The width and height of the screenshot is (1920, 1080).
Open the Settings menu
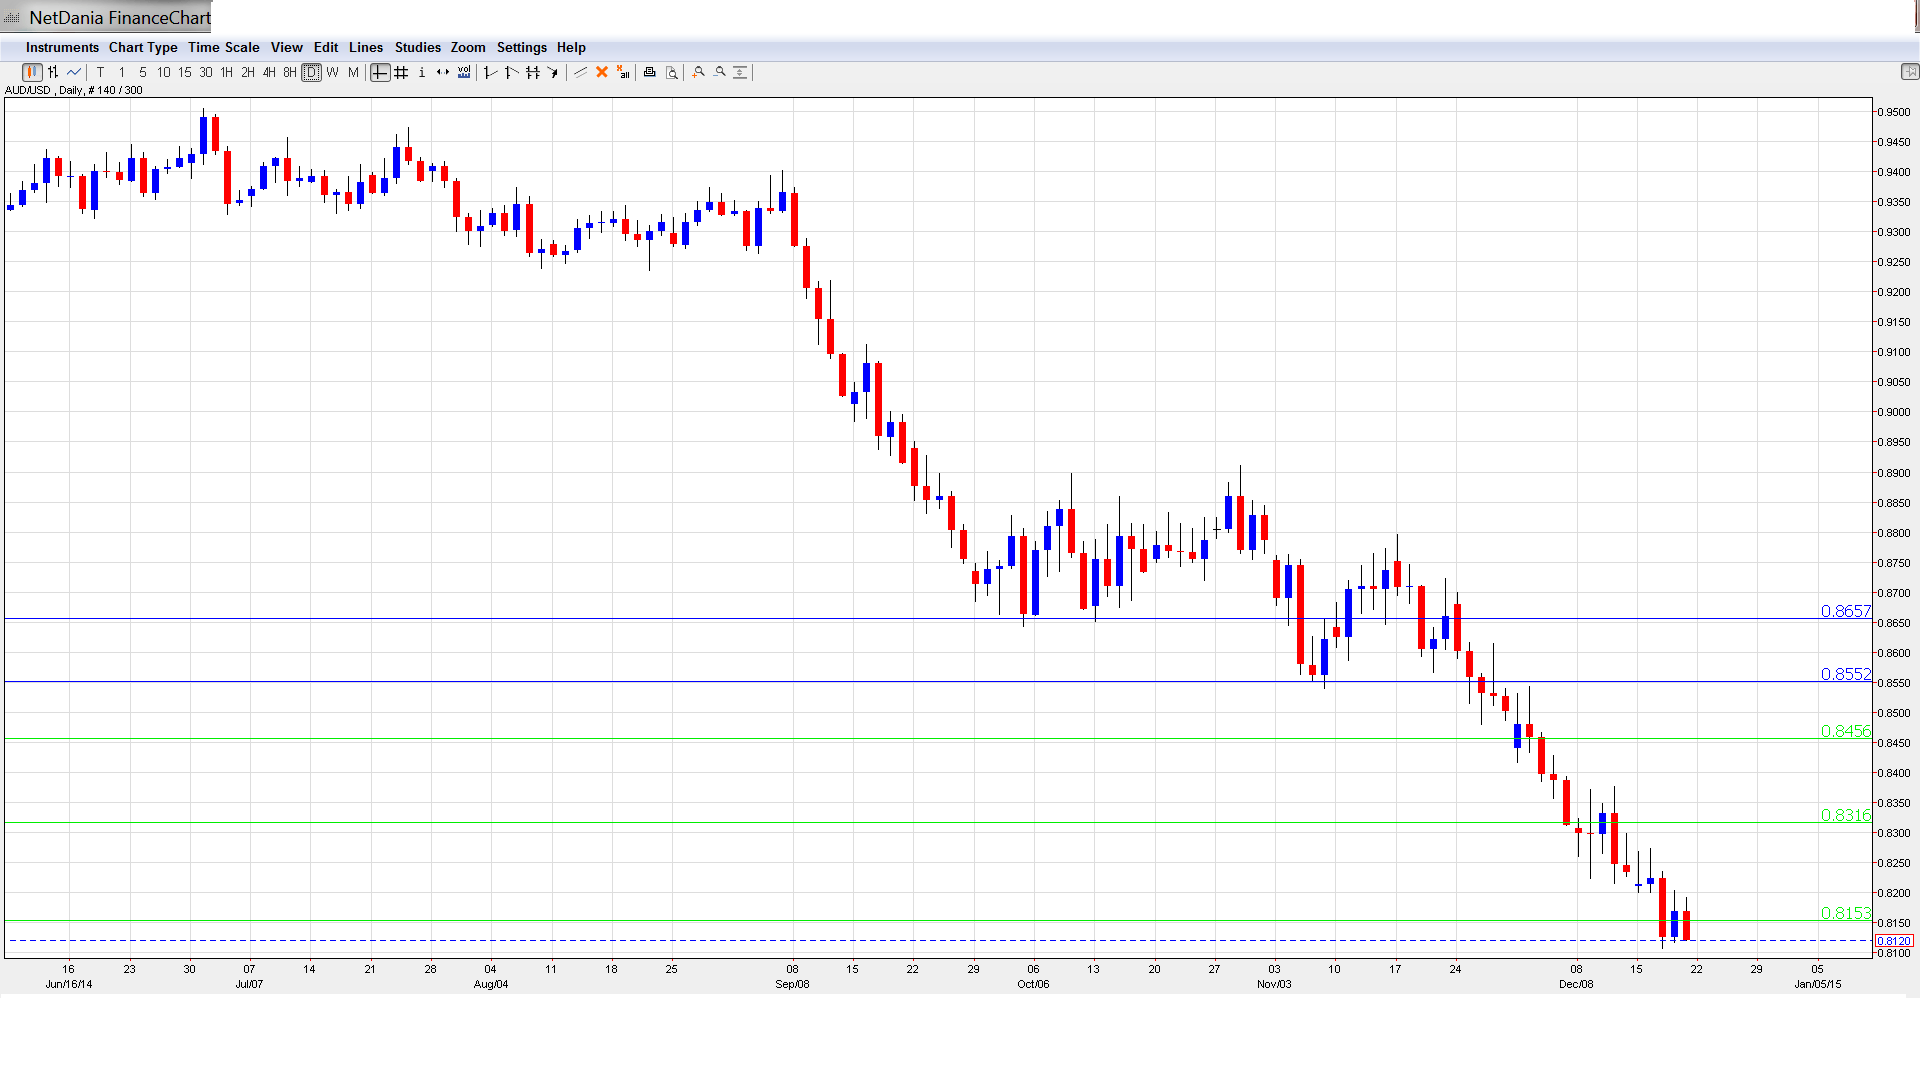click(x=522, y=47)
